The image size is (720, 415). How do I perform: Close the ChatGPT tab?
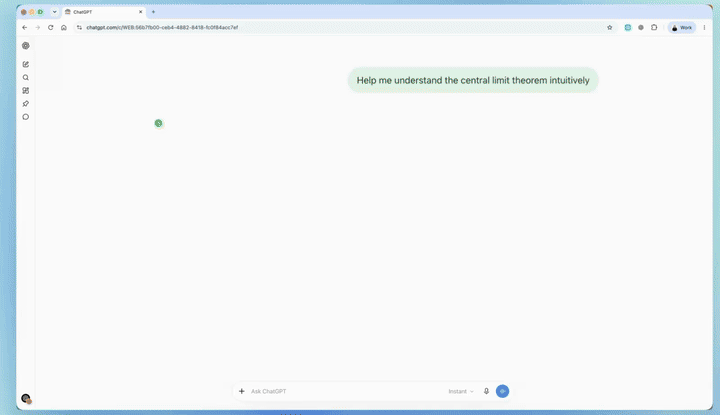point(141,12)
